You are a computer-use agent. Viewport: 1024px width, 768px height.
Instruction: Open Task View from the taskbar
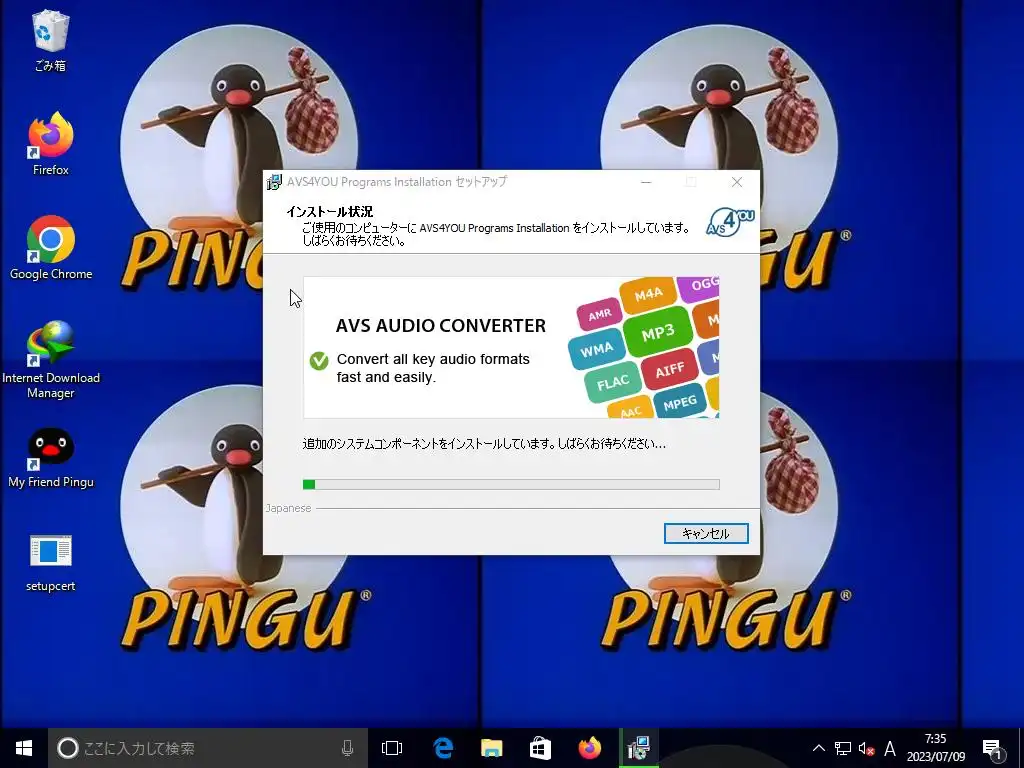(x=392, y=748)
